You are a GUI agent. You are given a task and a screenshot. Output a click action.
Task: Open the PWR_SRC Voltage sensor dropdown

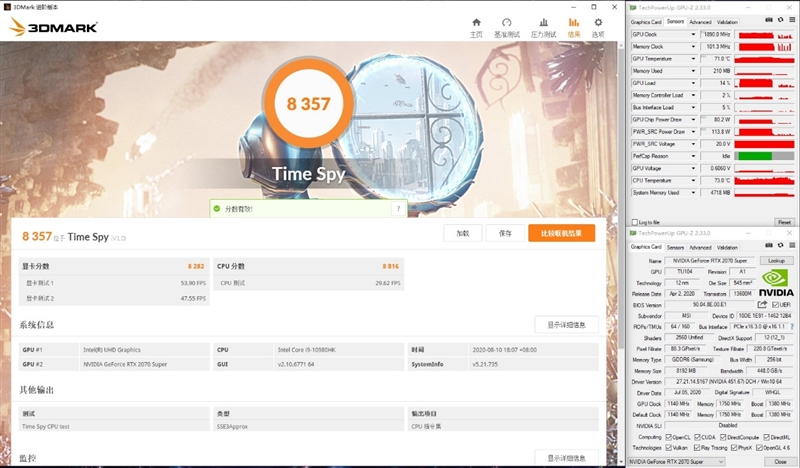coord(693,144)
